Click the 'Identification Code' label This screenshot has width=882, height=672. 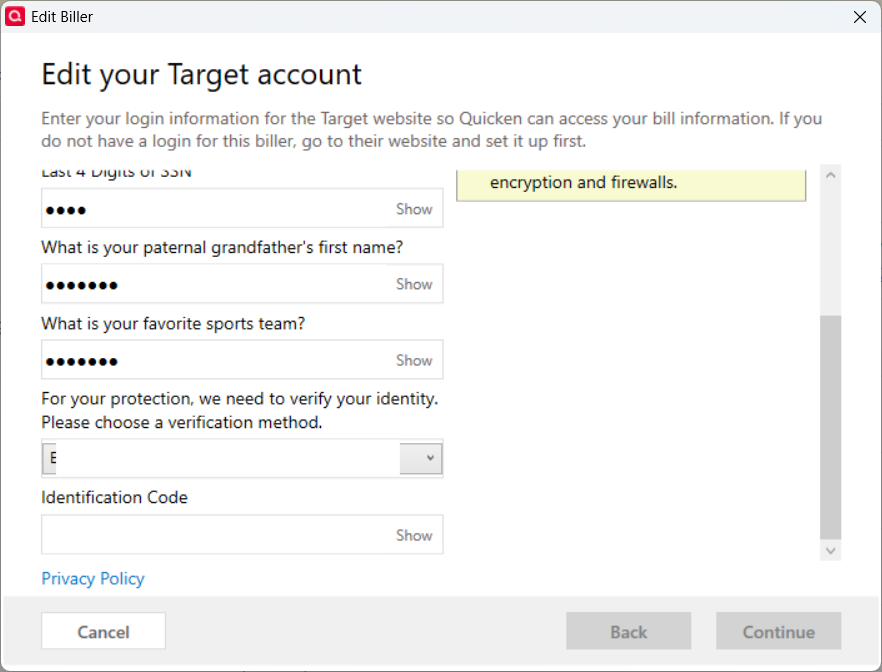114,497
